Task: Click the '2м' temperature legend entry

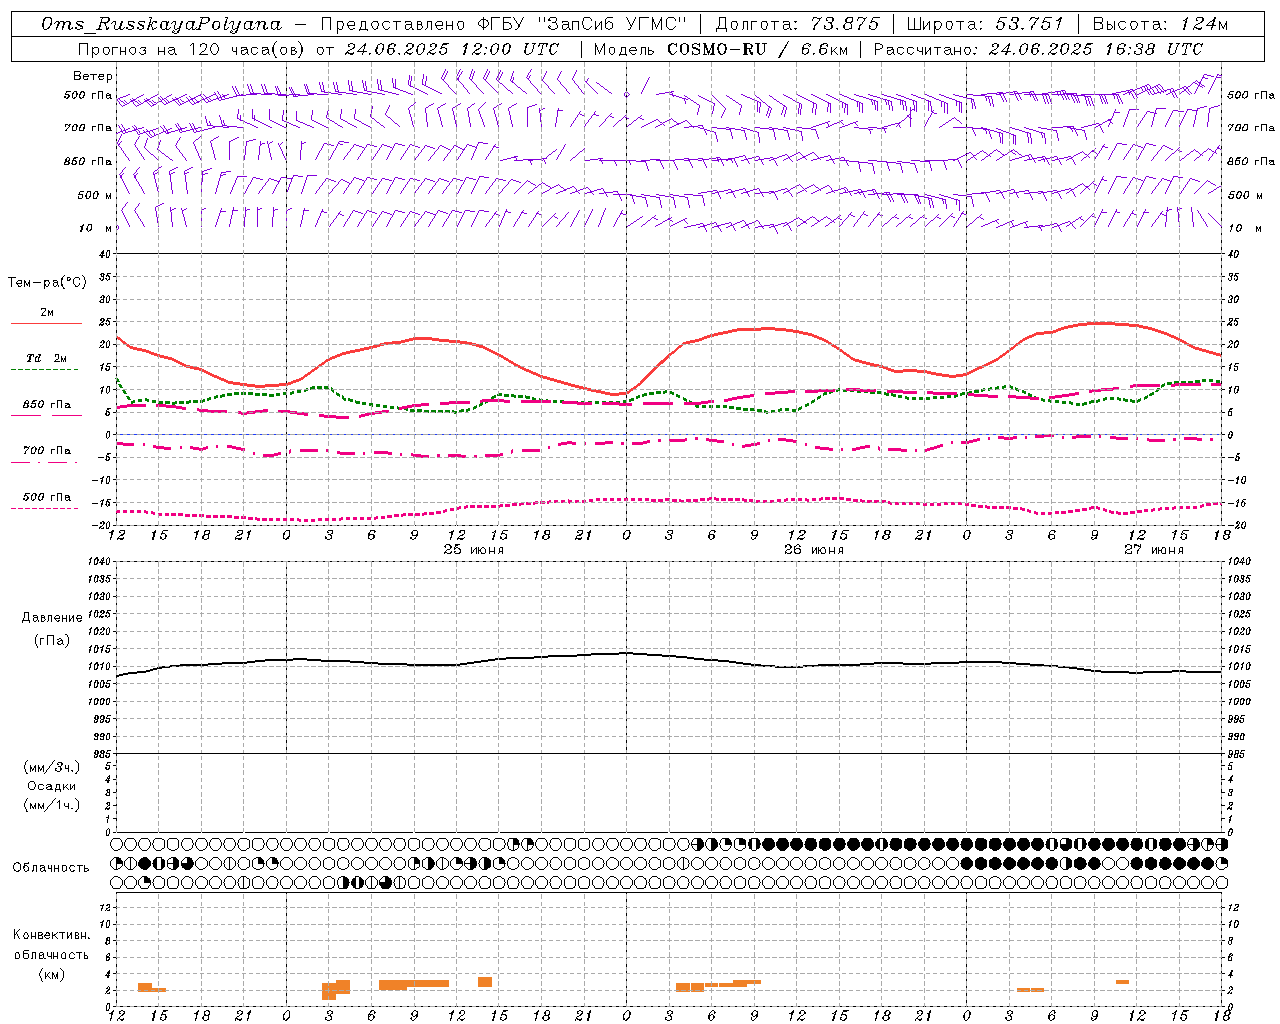Action: tap(47, 313)
